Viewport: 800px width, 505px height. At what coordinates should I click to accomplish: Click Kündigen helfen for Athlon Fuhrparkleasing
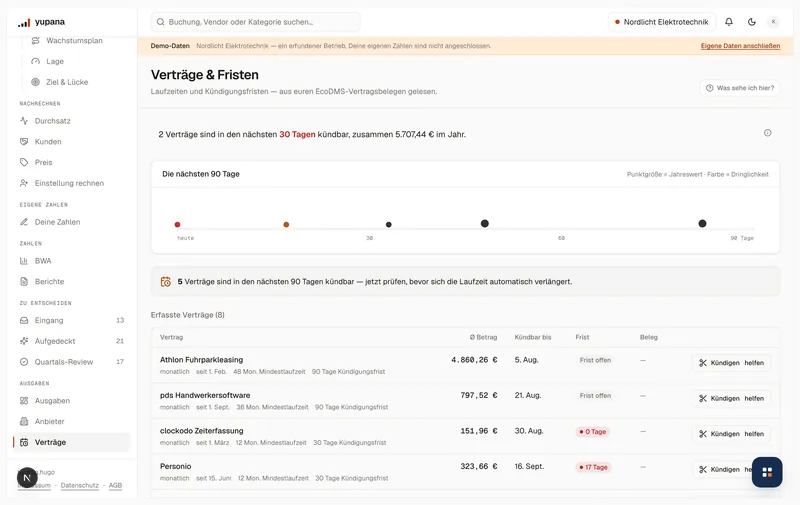tap(732, 363)
